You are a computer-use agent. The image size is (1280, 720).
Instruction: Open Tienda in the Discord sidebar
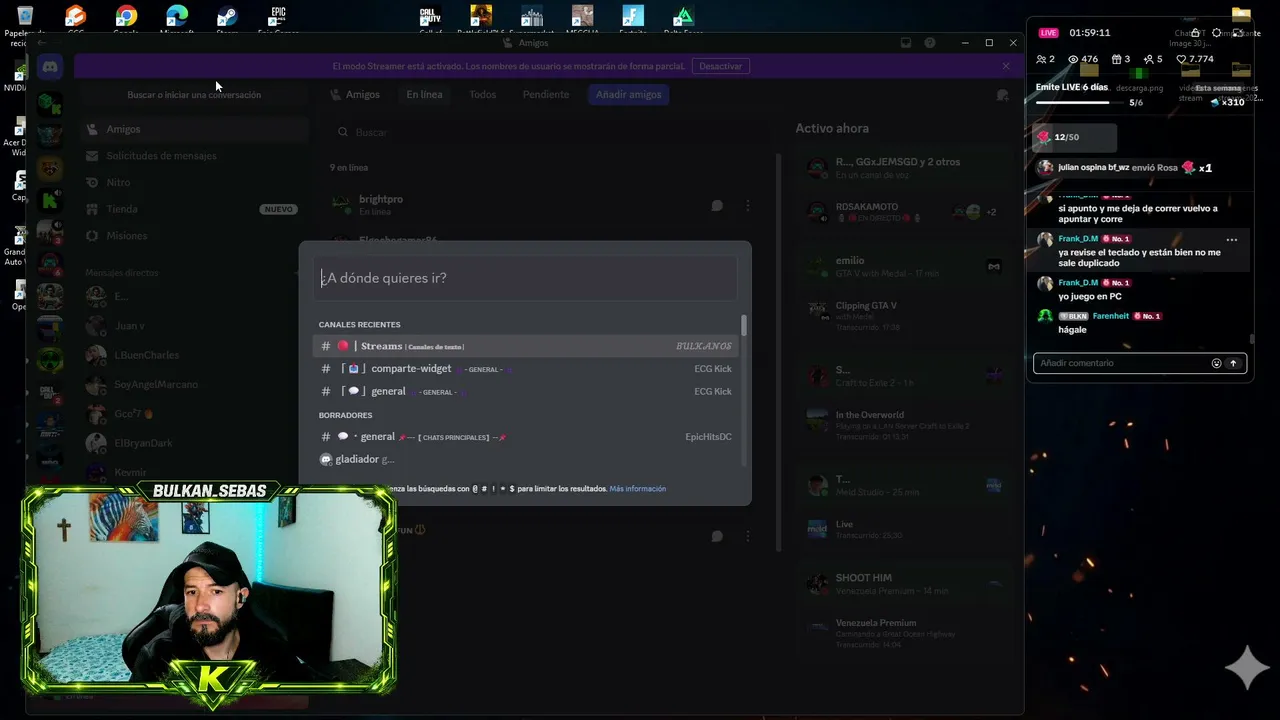pyautogui.click(x=195, y=209)
